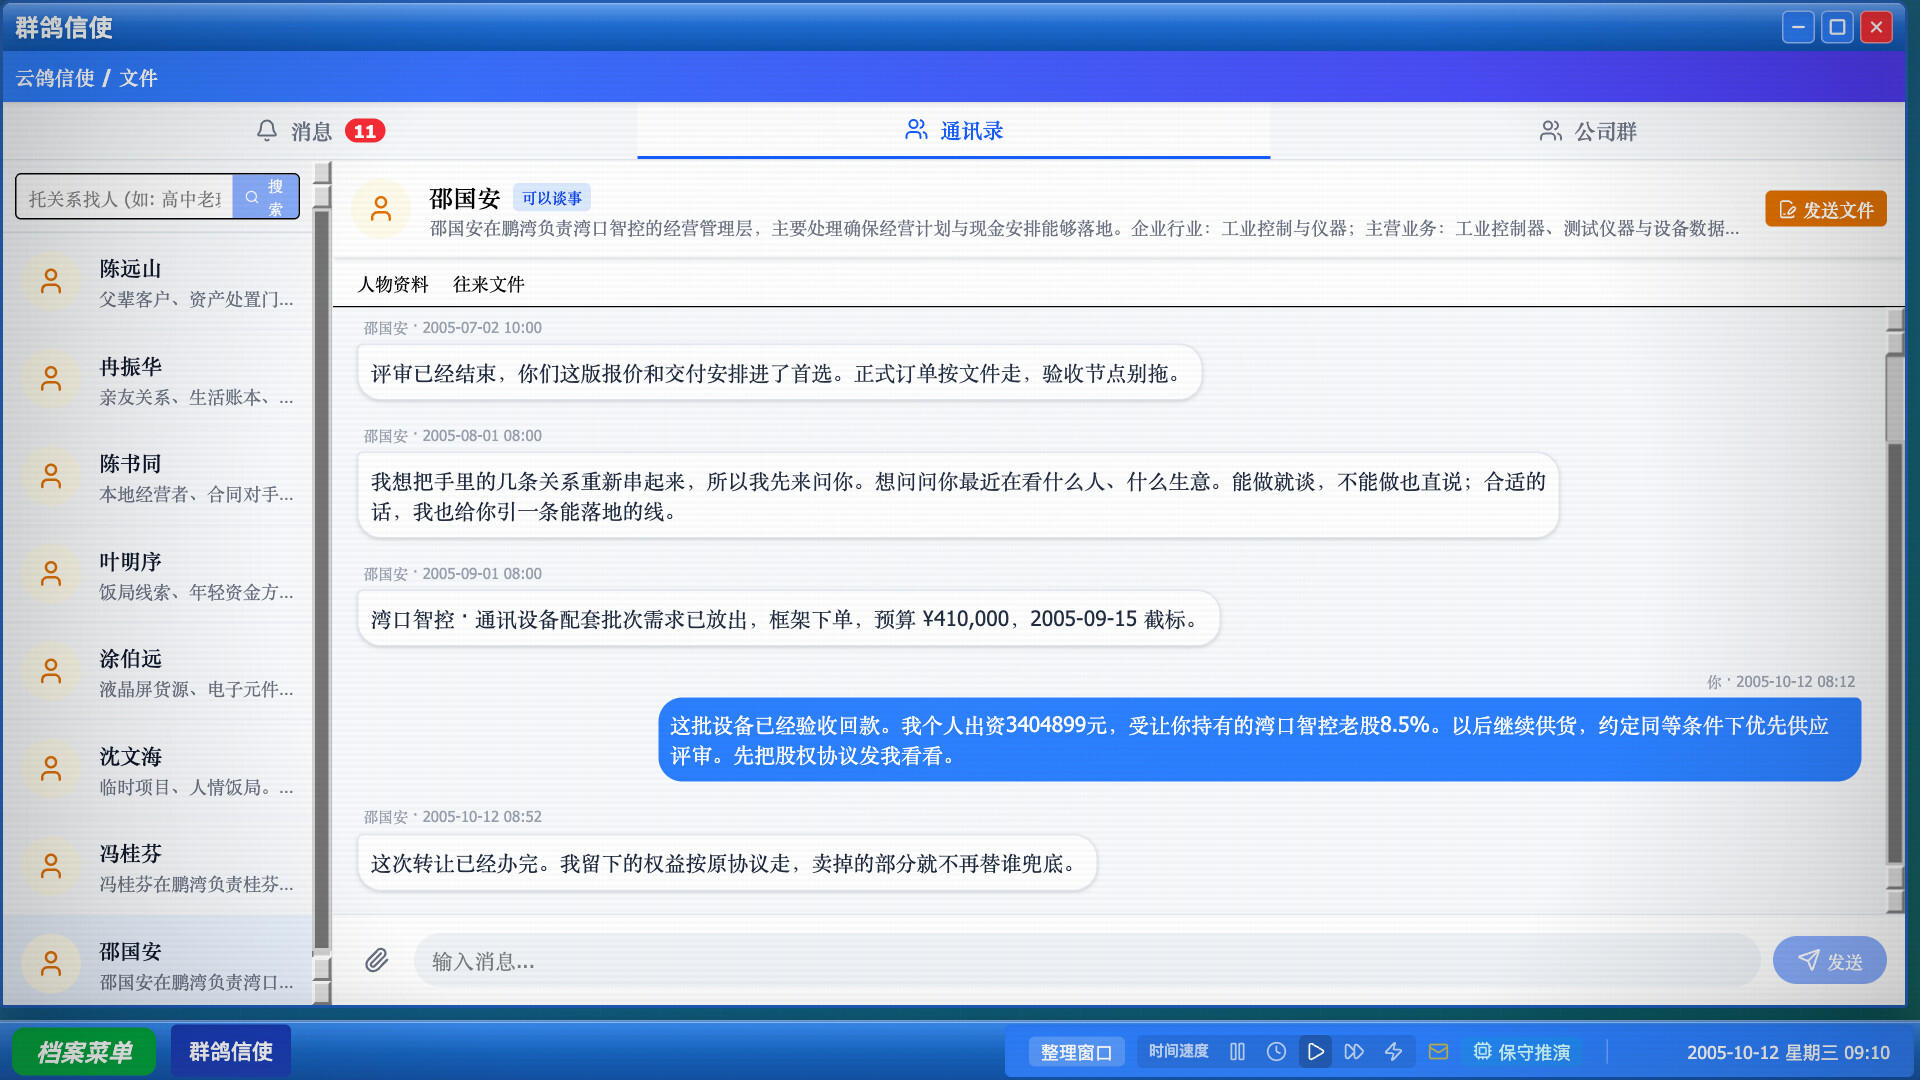
Task: Click the search magnifier 搜索 button
Action: [x=266, y=197]
